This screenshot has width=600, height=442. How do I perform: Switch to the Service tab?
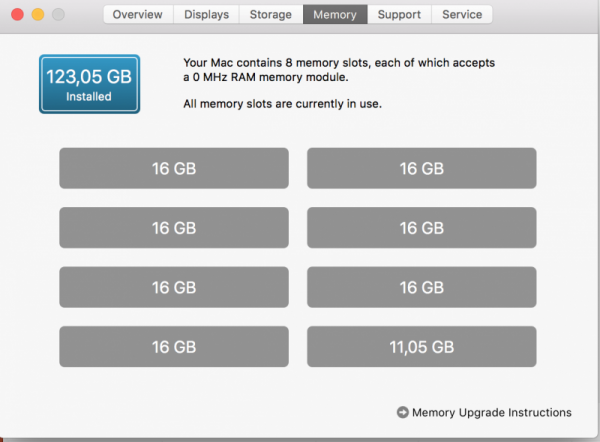(462, 15)
